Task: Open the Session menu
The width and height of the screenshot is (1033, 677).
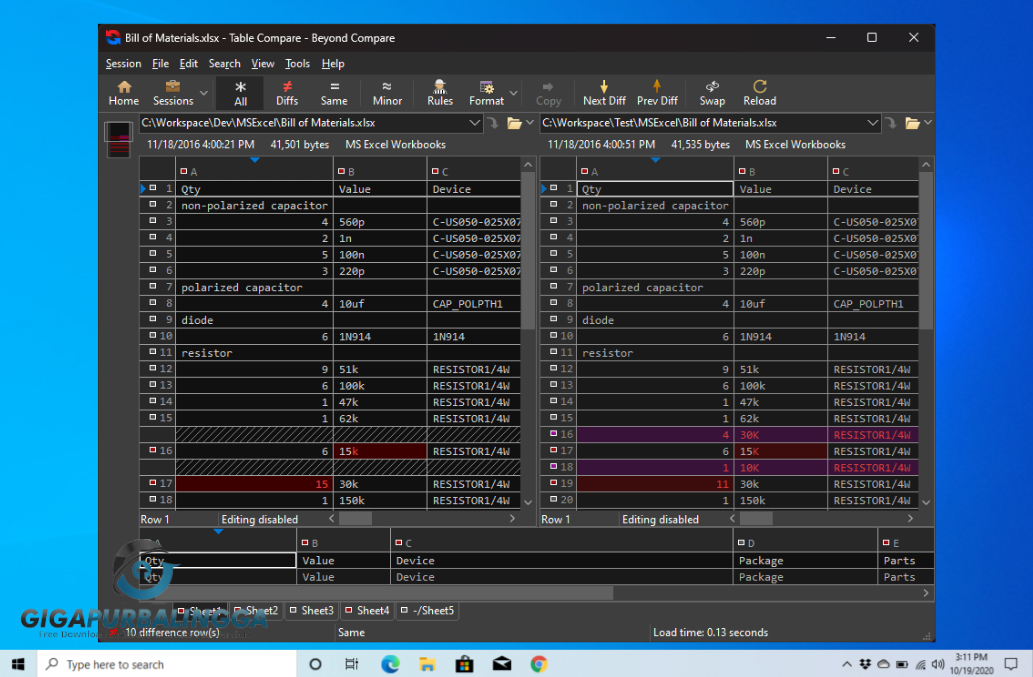Action: click(x=124, y=64)
